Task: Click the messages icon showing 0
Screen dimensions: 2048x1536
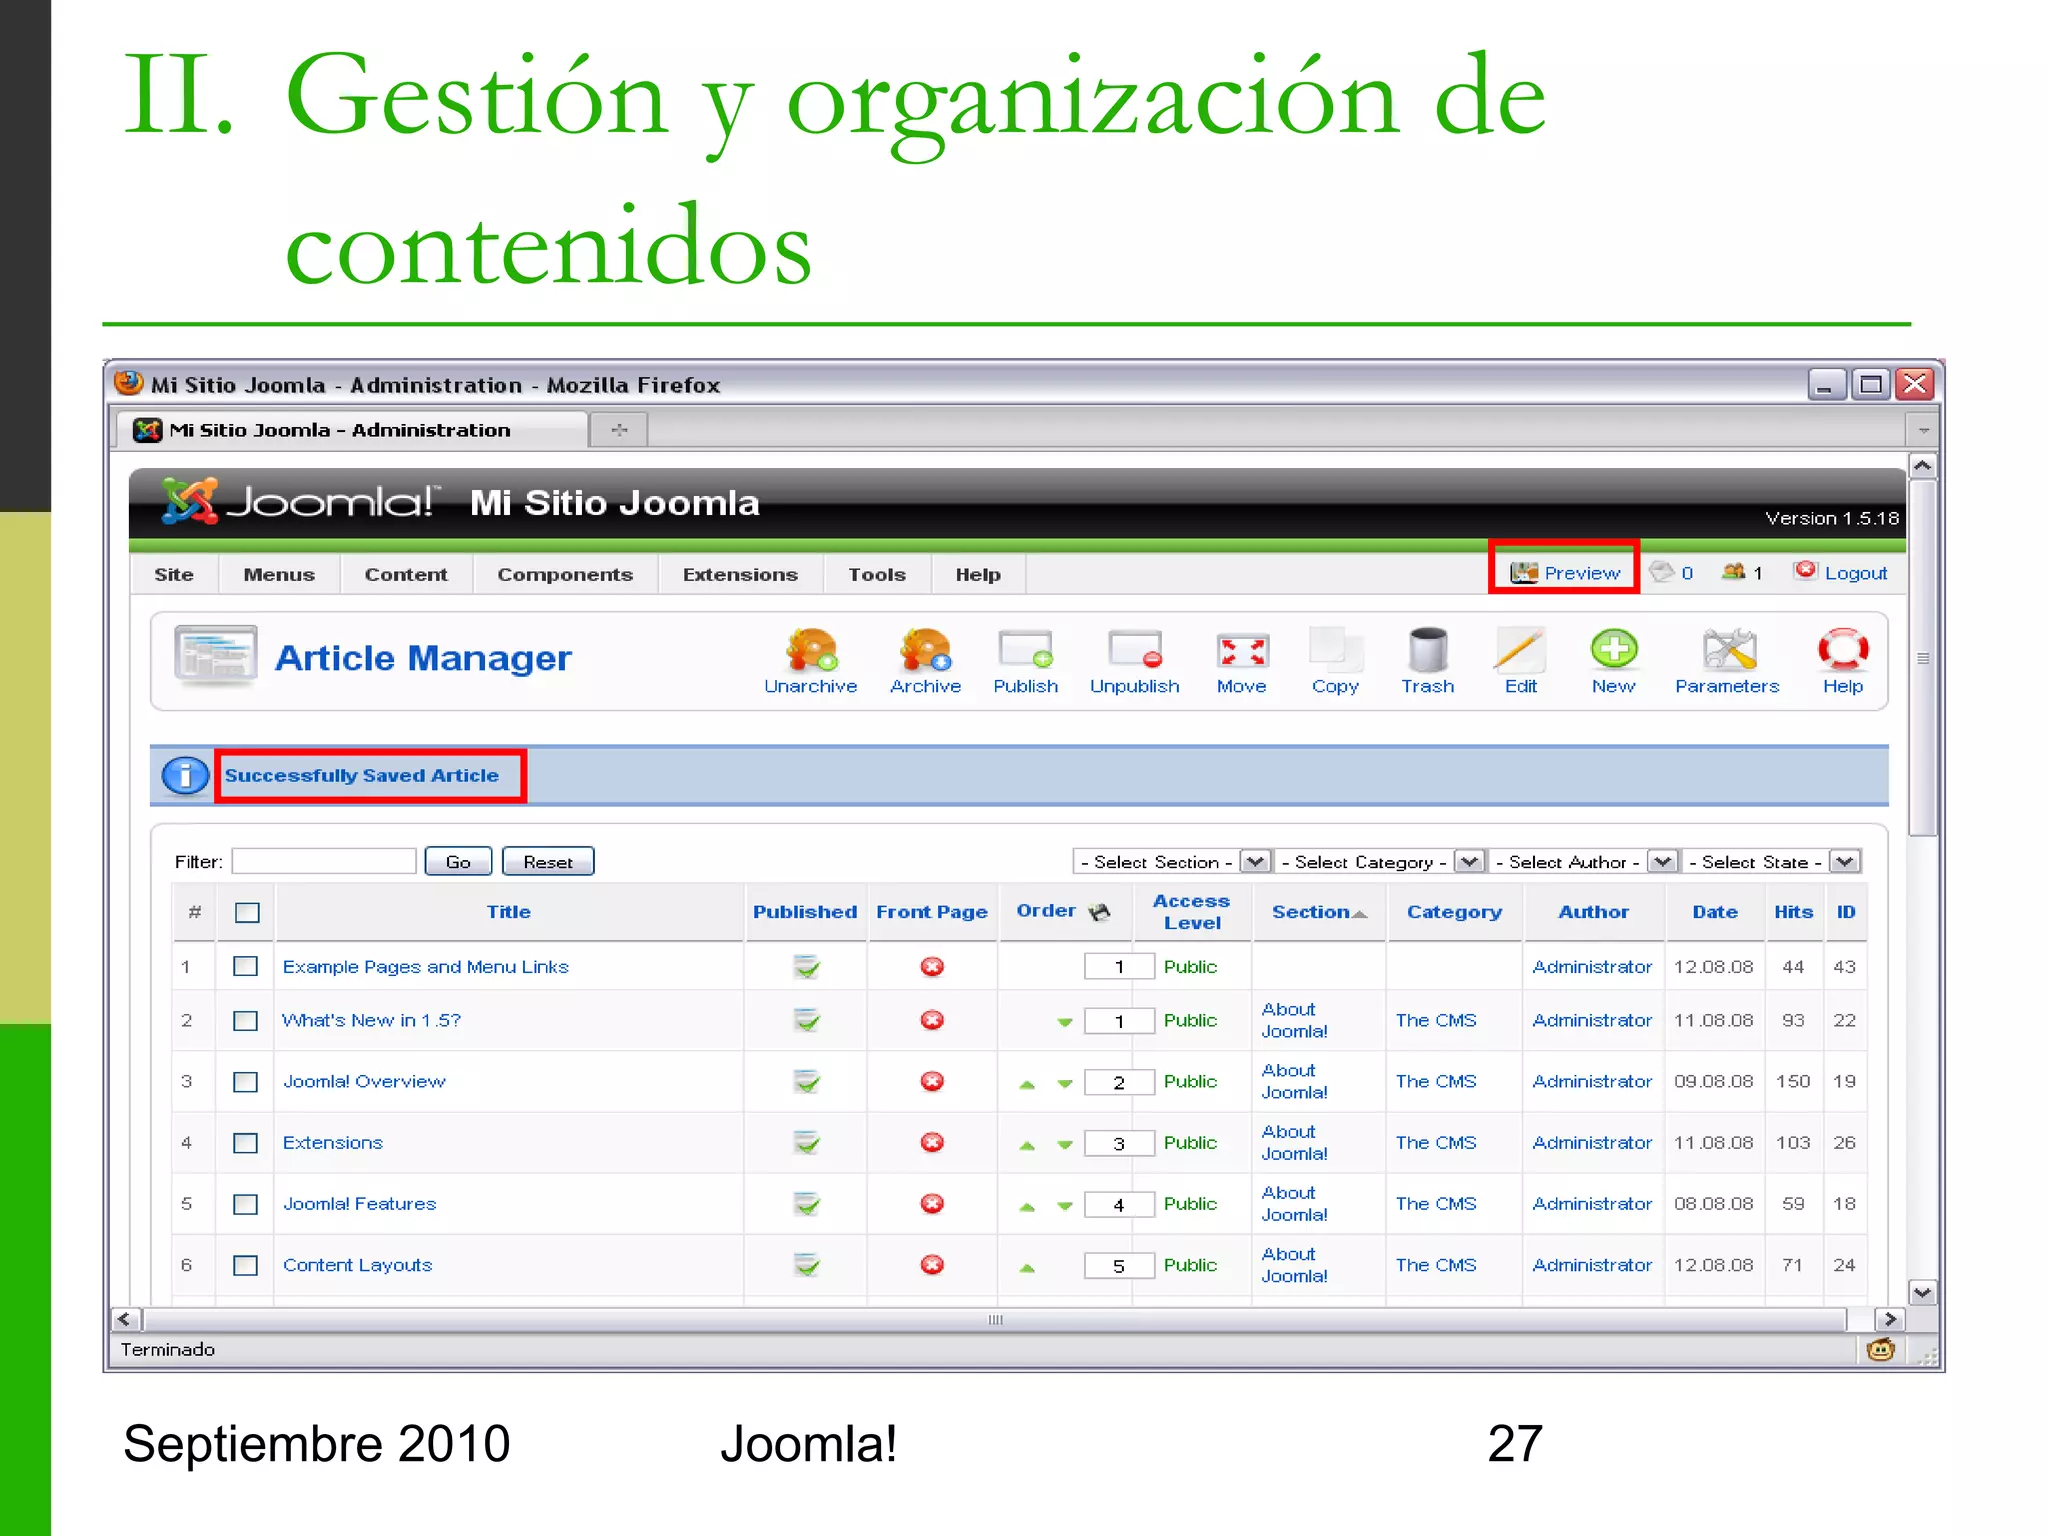Action: pyautogui.click(x=1662, y=572)
